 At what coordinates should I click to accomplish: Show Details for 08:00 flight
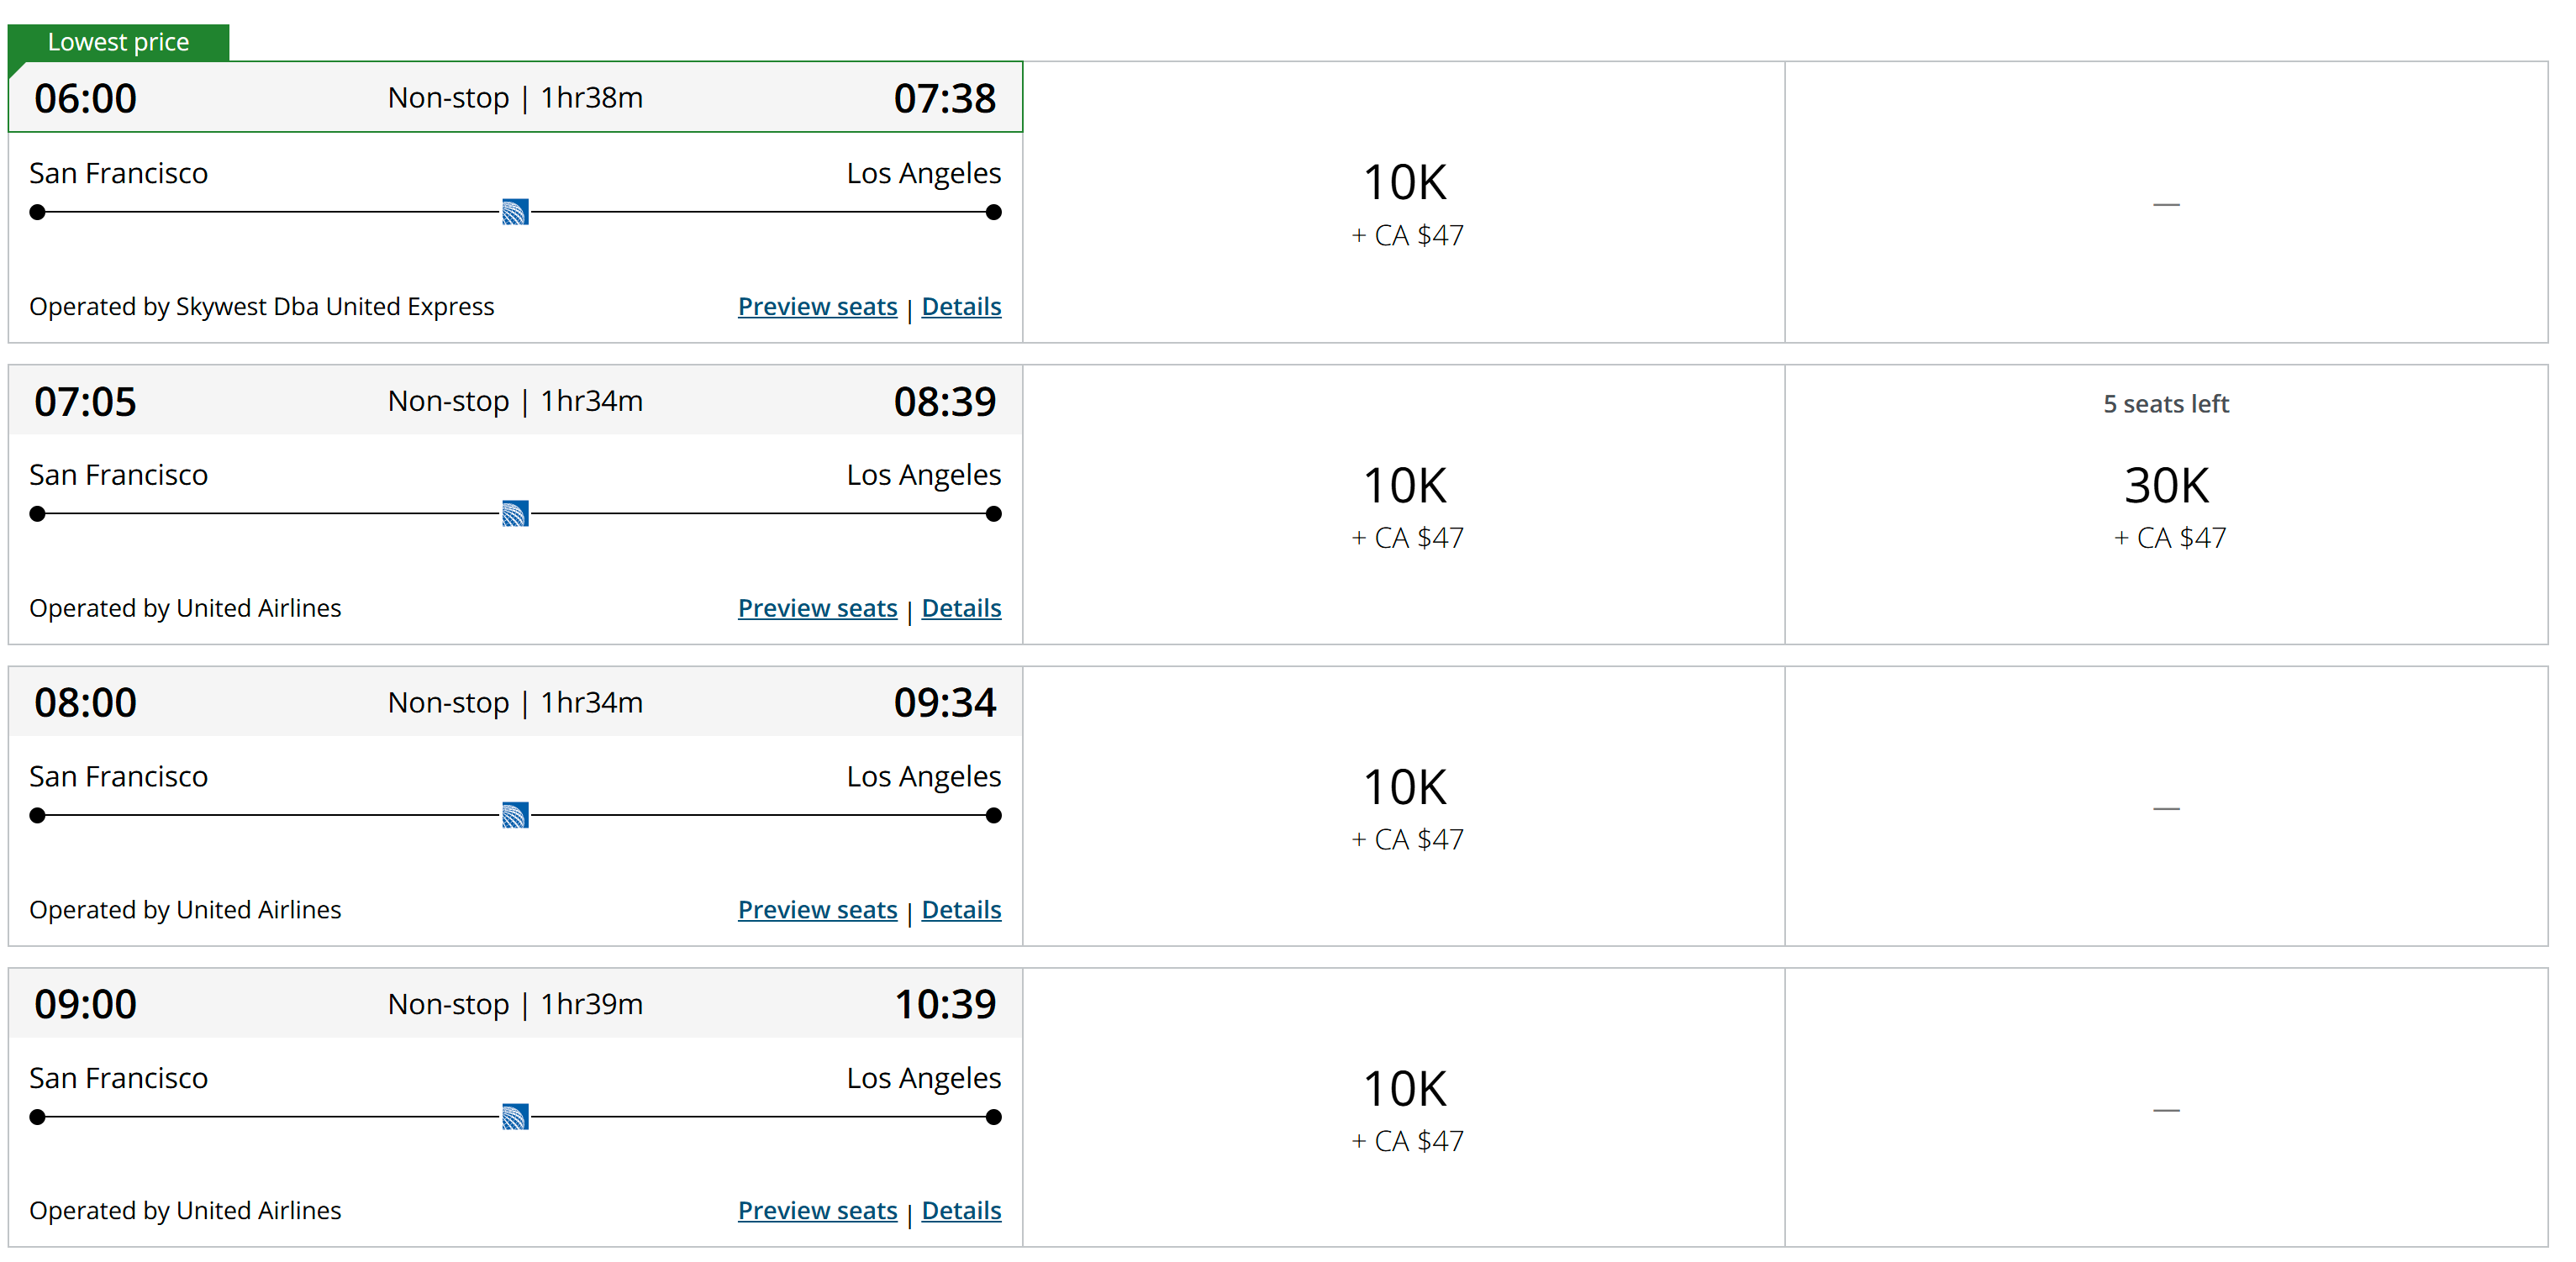(961, 910)
